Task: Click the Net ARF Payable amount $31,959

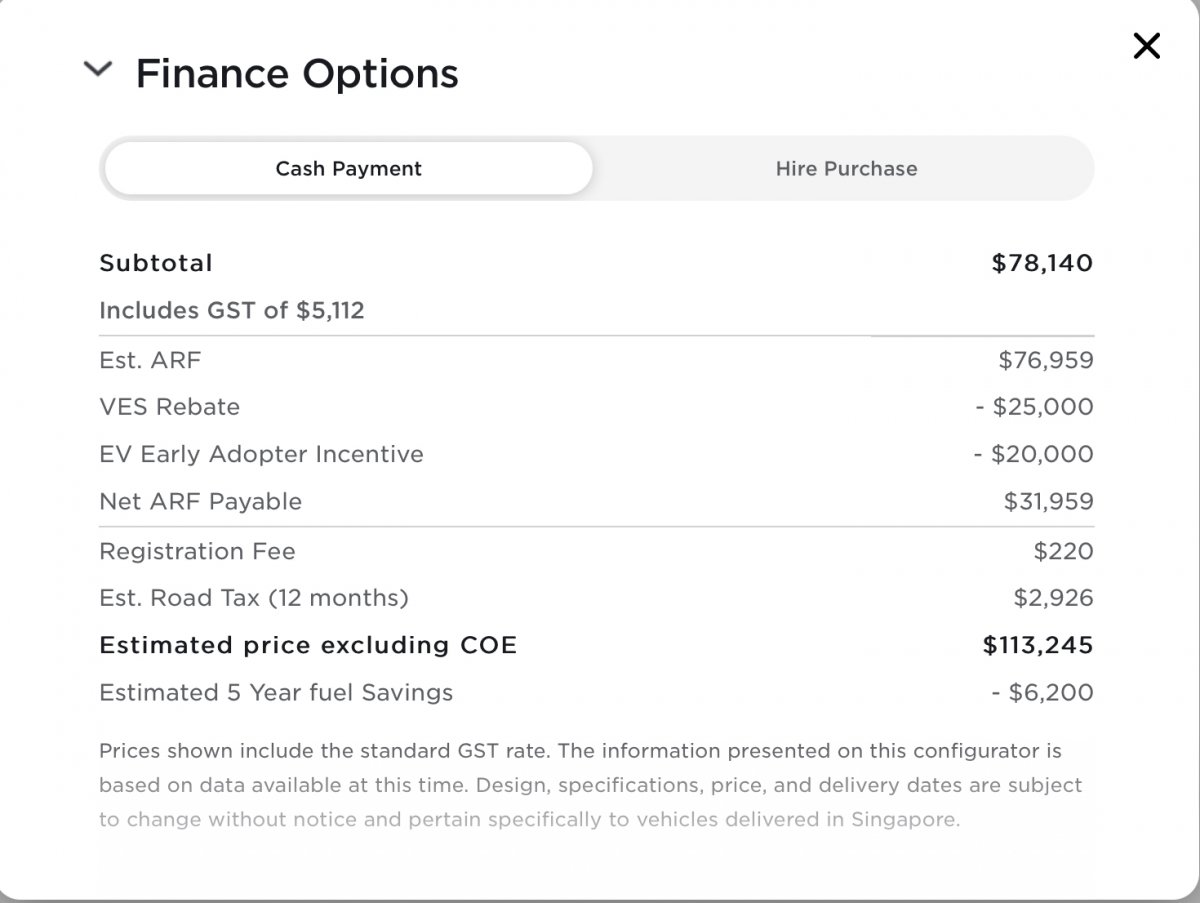Action: (x=1048, y=501)
